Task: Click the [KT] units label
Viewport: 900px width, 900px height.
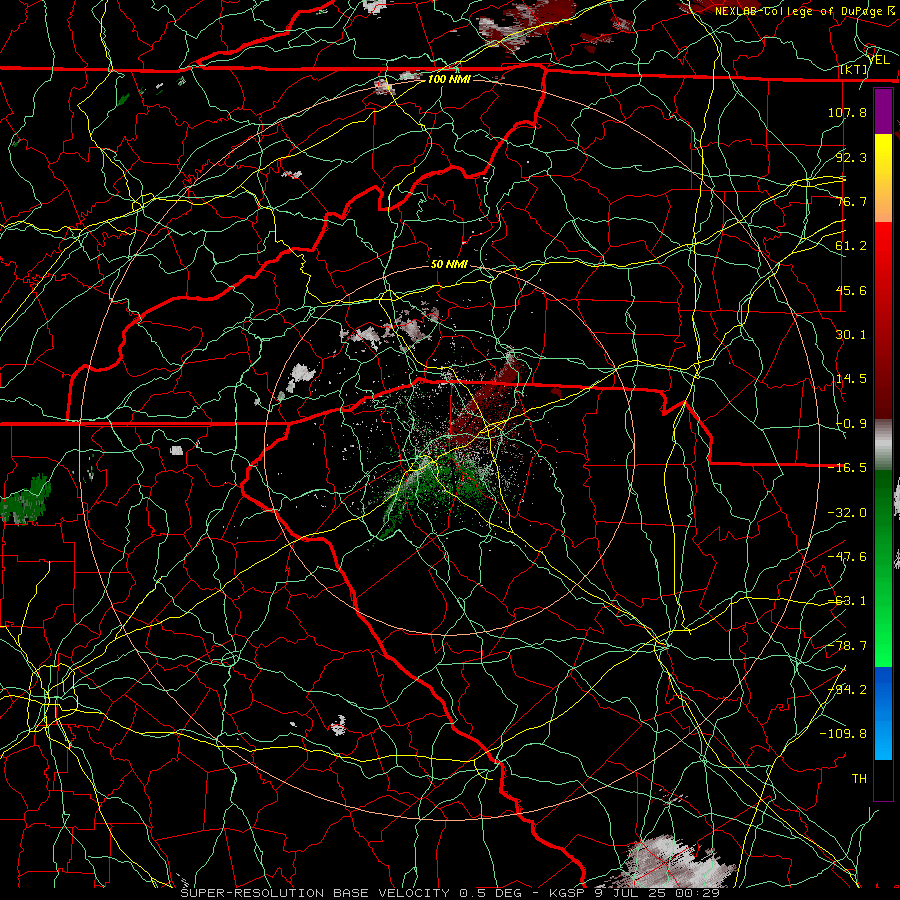Action: [854, 69]
